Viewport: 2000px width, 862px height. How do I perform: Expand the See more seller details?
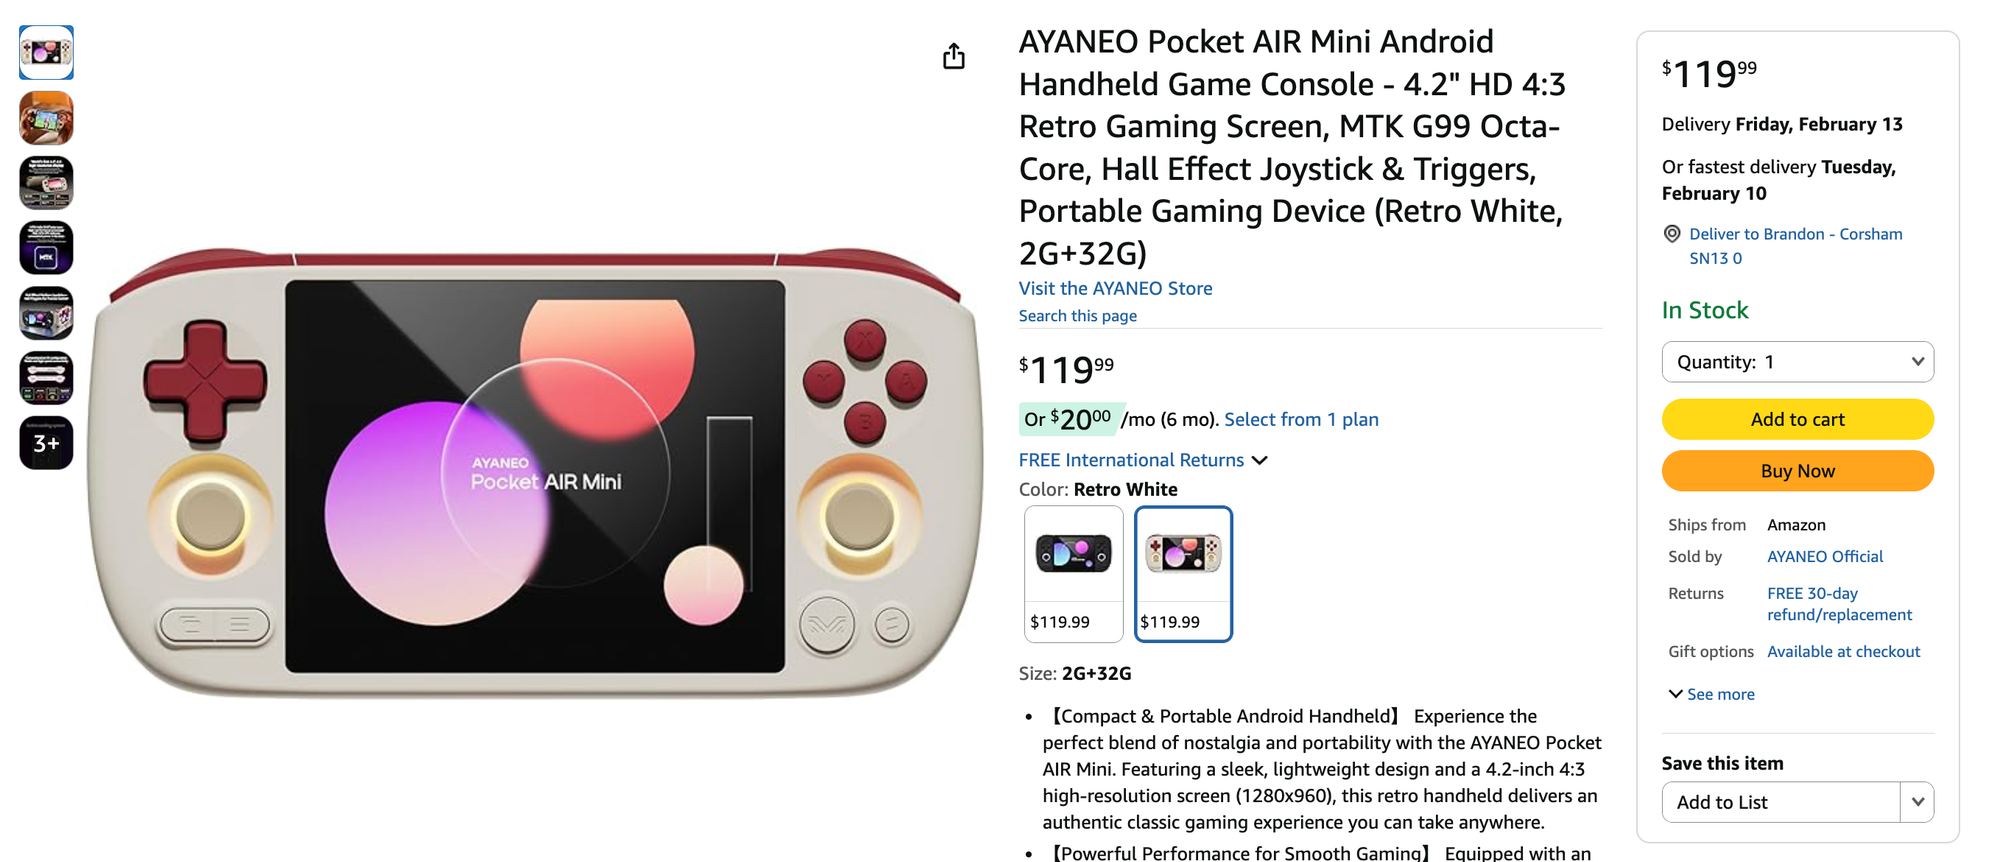point(1711,694)
